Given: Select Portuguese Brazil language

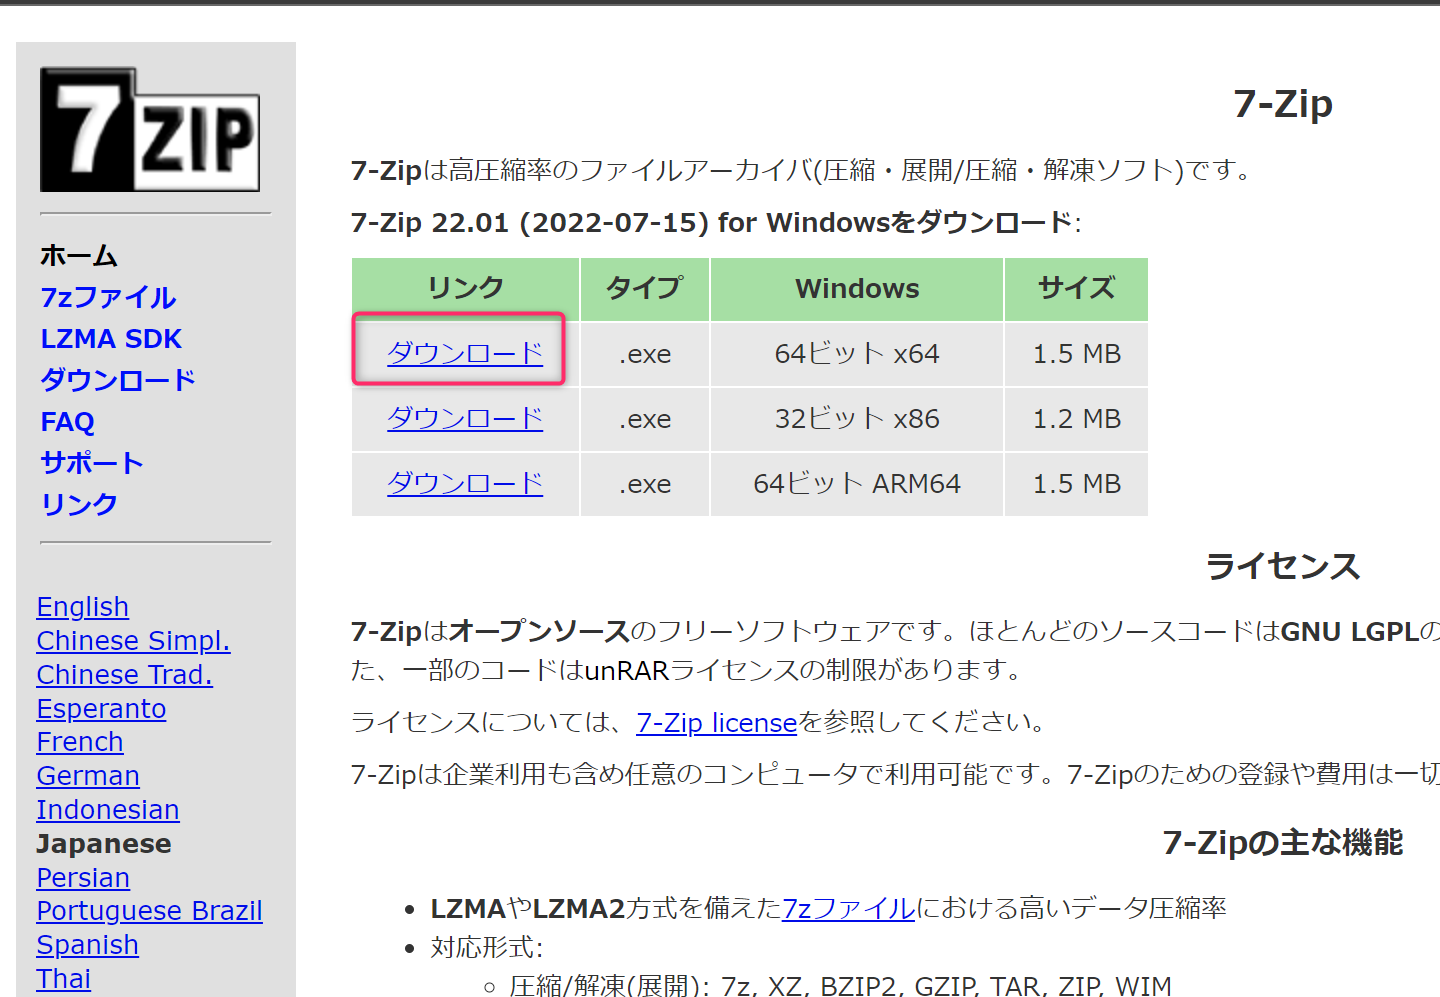Looking at the screenshot, I should 149,911.
